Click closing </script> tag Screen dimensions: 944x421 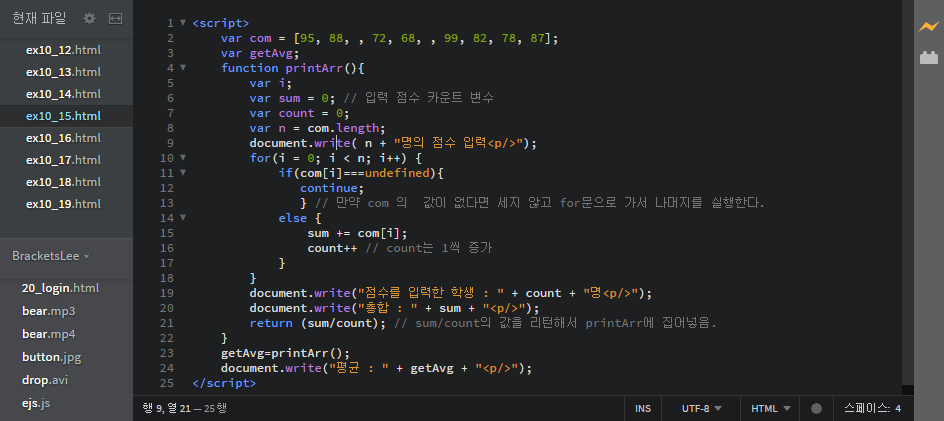point(225,383)
